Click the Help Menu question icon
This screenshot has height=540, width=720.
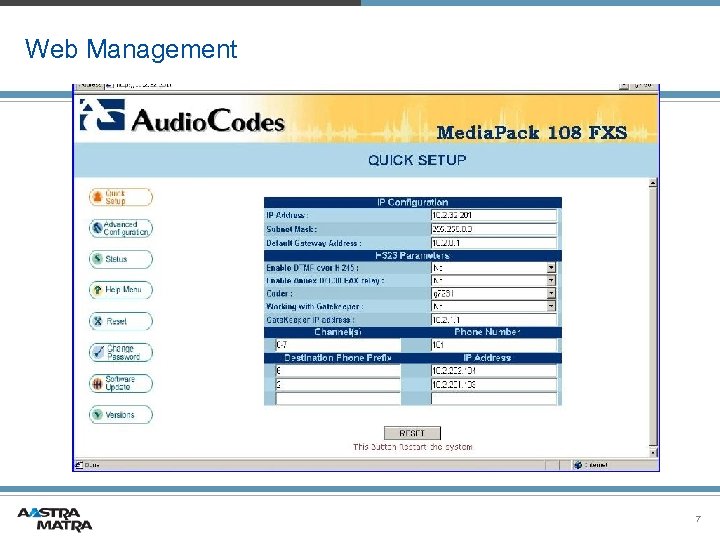[97, 290]
